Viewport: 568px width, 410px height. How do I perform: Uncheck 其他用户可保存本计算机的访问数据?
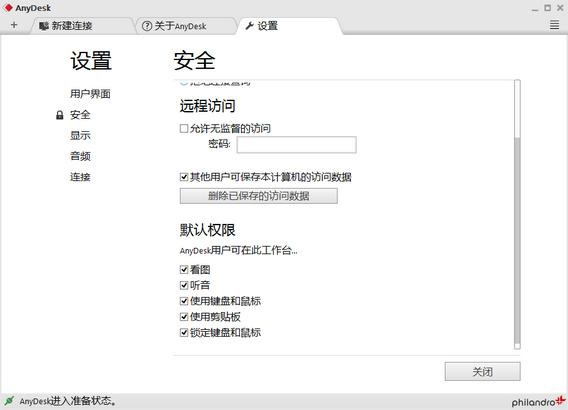pyautogui.click(x=184, y=177)
